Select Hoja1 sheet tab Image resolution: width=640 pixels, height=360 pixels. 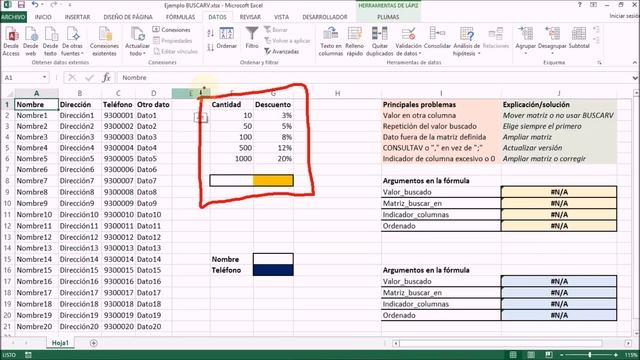click(x=60, y=343)
